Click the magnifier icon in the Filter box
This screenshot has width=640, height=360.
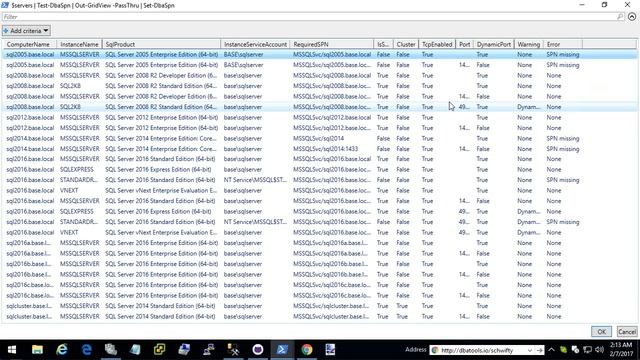(x=620, y=17)
